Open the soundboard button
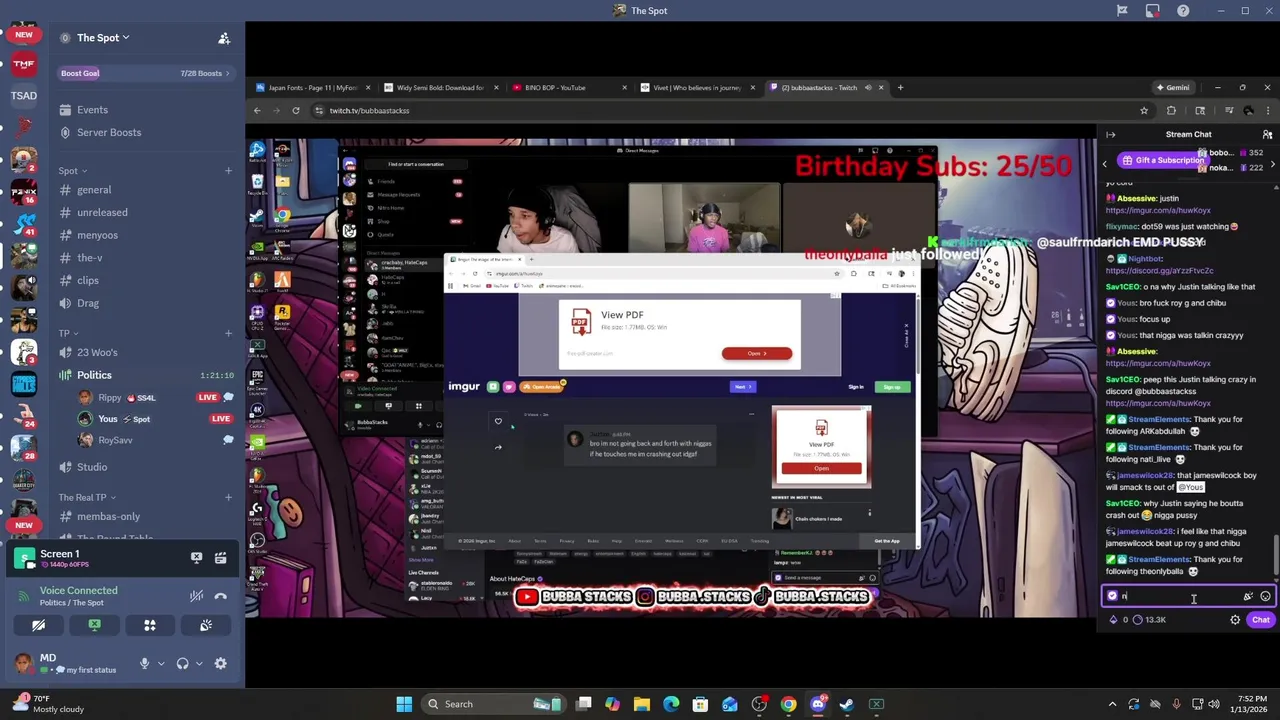Image resolution: width=1280 pixels, height=720 pixels. tap(206, 625)
